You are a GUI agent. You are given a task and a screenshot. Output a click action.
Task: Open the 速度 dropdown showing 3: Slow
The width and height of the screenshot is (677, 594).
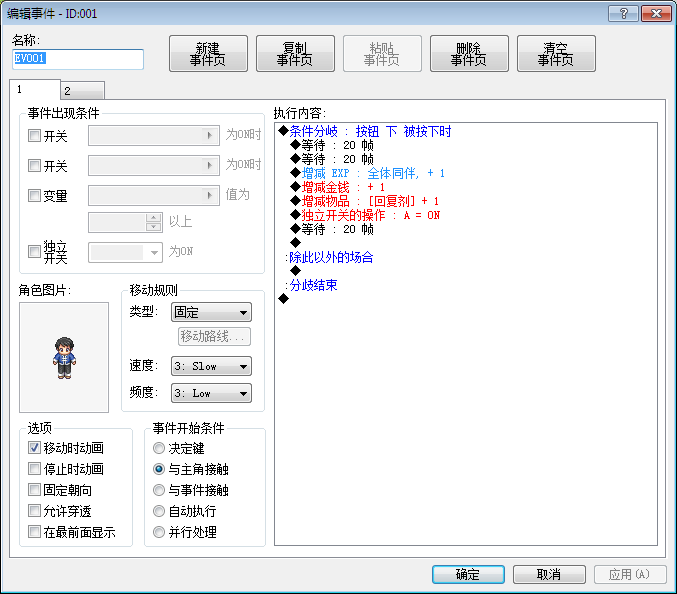coord(211,366)
